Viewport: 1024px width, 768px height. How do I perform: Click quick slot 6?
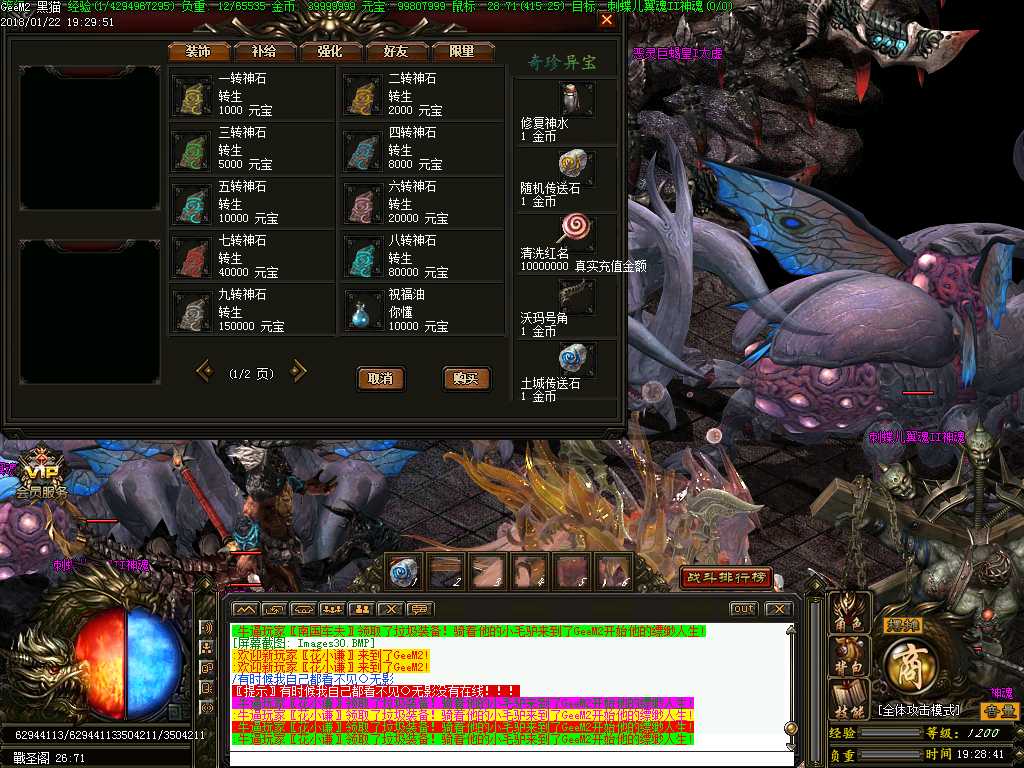[614, 572]
